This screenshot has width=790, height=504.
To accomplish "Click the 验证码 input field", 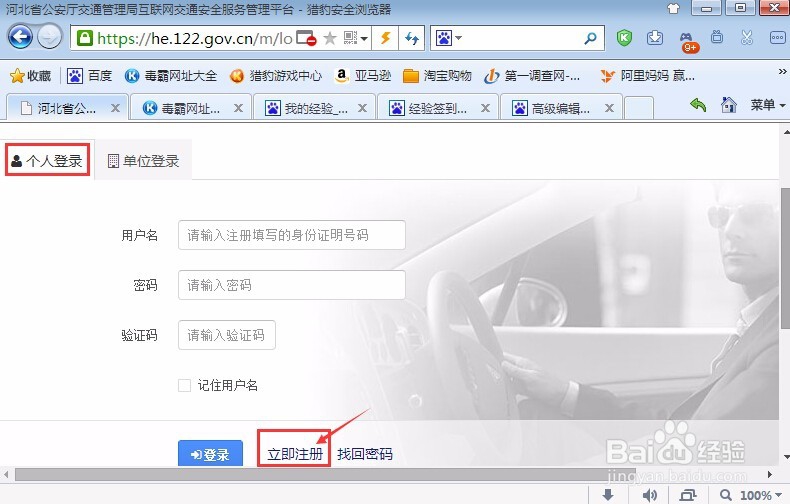I will pos(227,335).
